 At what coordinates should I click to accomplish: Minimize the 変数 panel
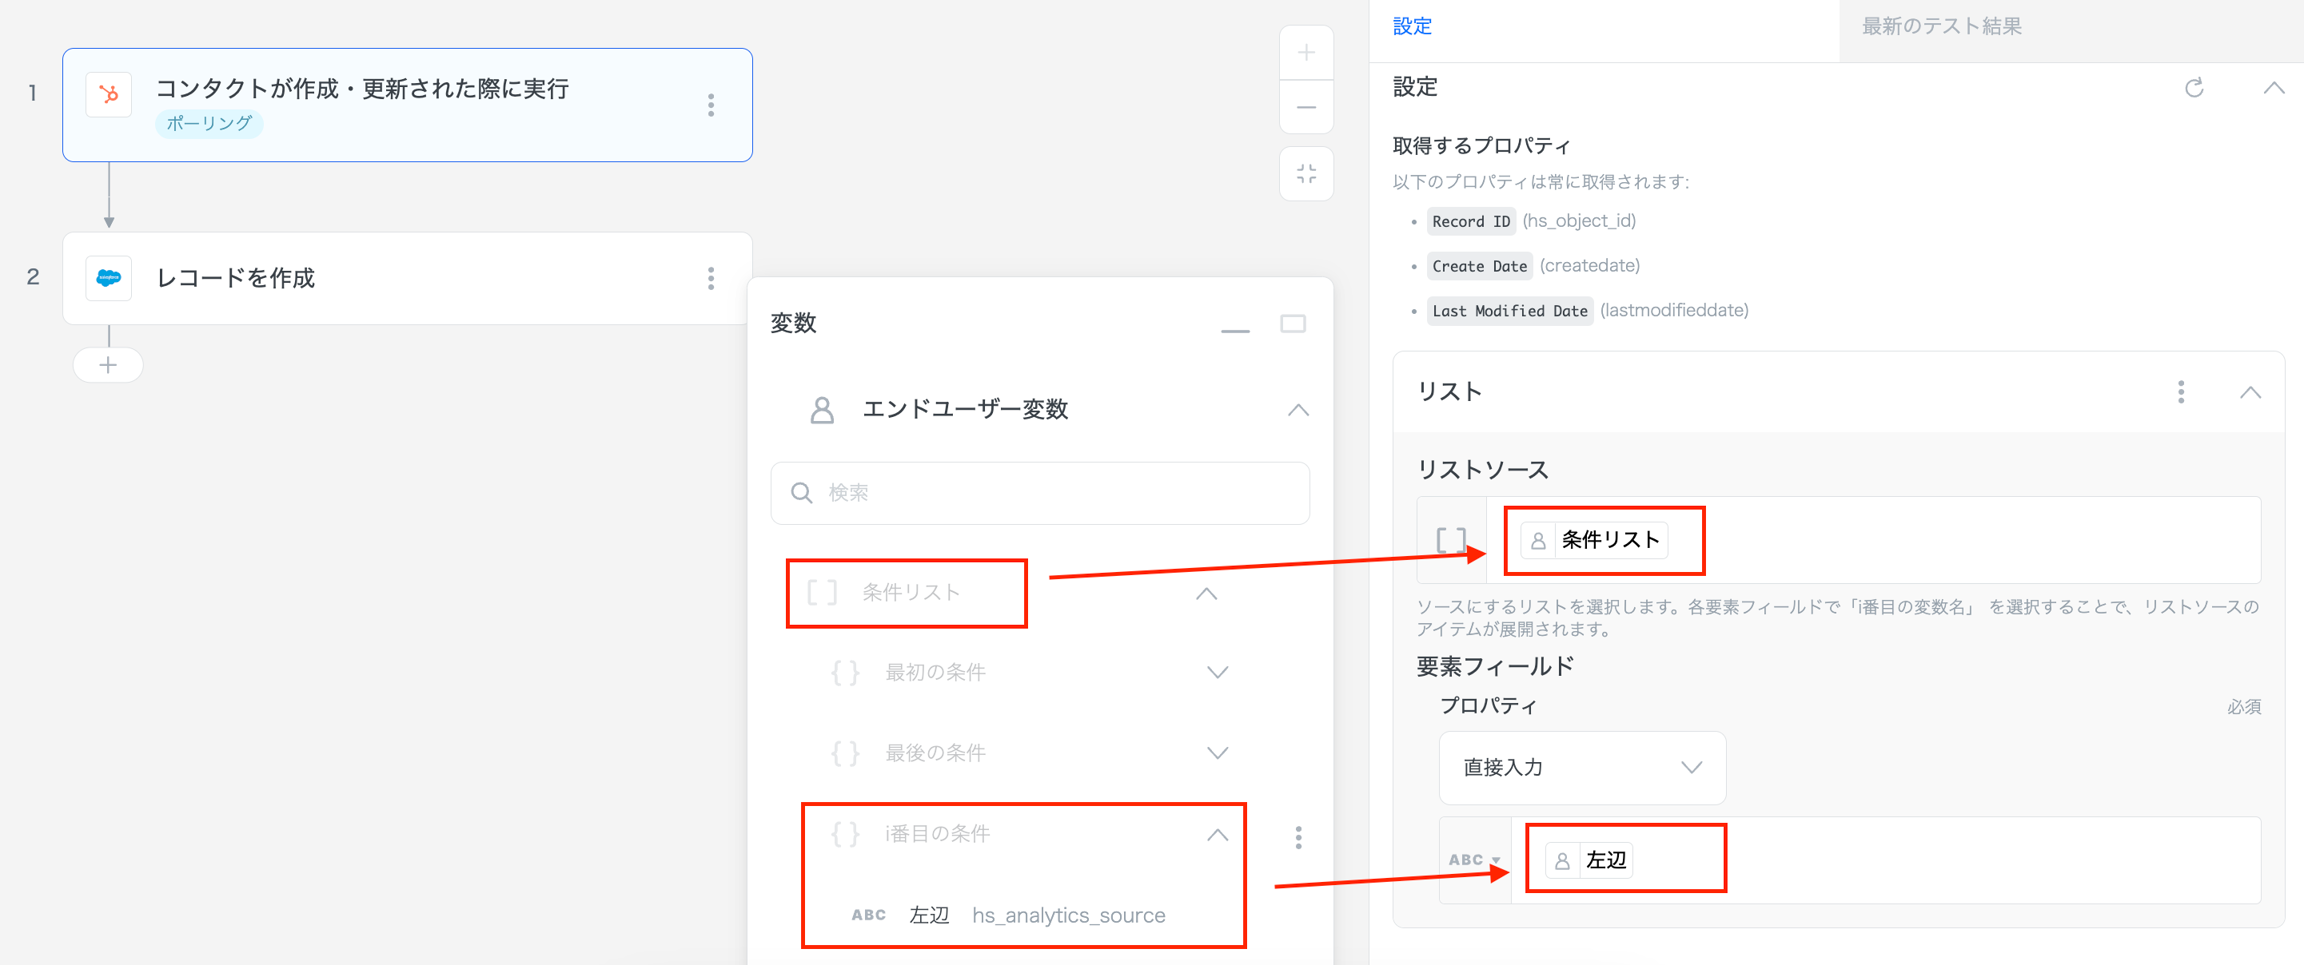tap(1235, 326)
